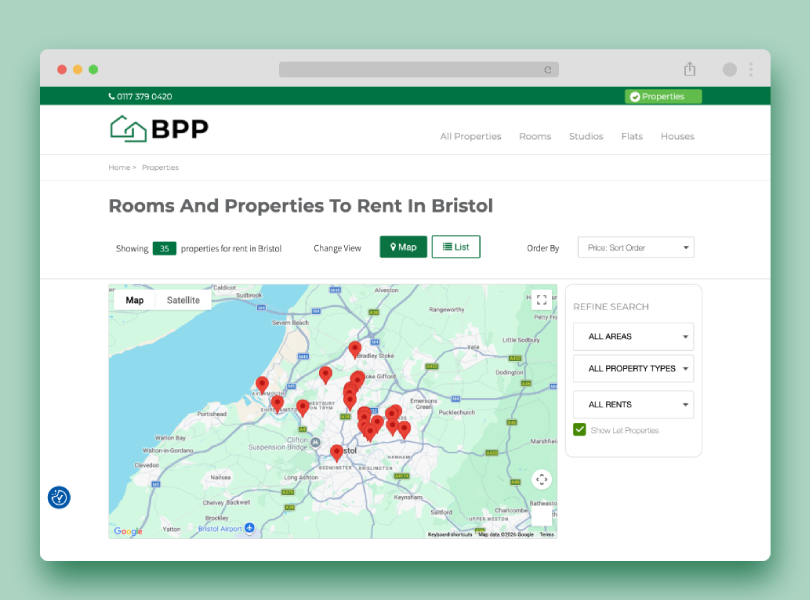Click map pin near Westbury on Trym
The height and width of the screenshot is (600, 810).
(303, 408)
